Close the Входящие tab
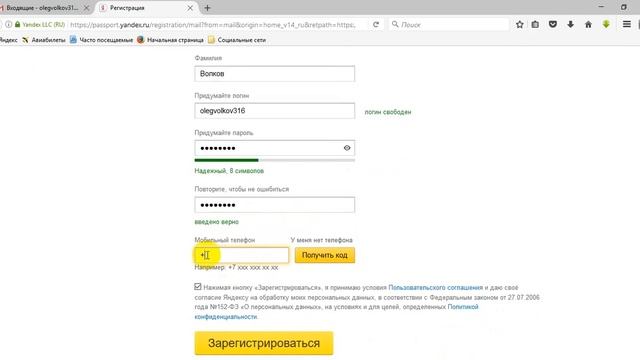The image size is (640, 360). point(86,8)
